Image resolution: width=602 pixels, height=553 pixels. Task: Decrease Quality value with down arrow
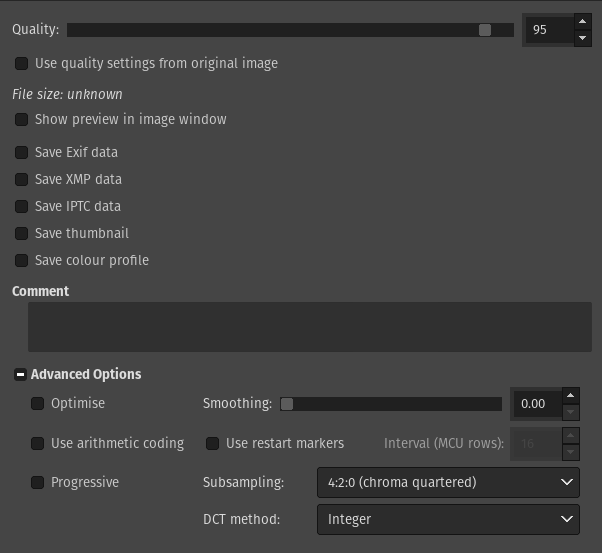pyautogui.click(x=582, y=38)
